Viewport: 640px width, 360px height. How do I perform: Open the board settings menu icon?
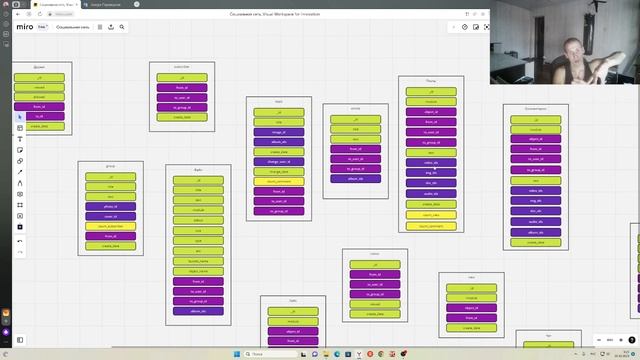(x=100, y=27)
